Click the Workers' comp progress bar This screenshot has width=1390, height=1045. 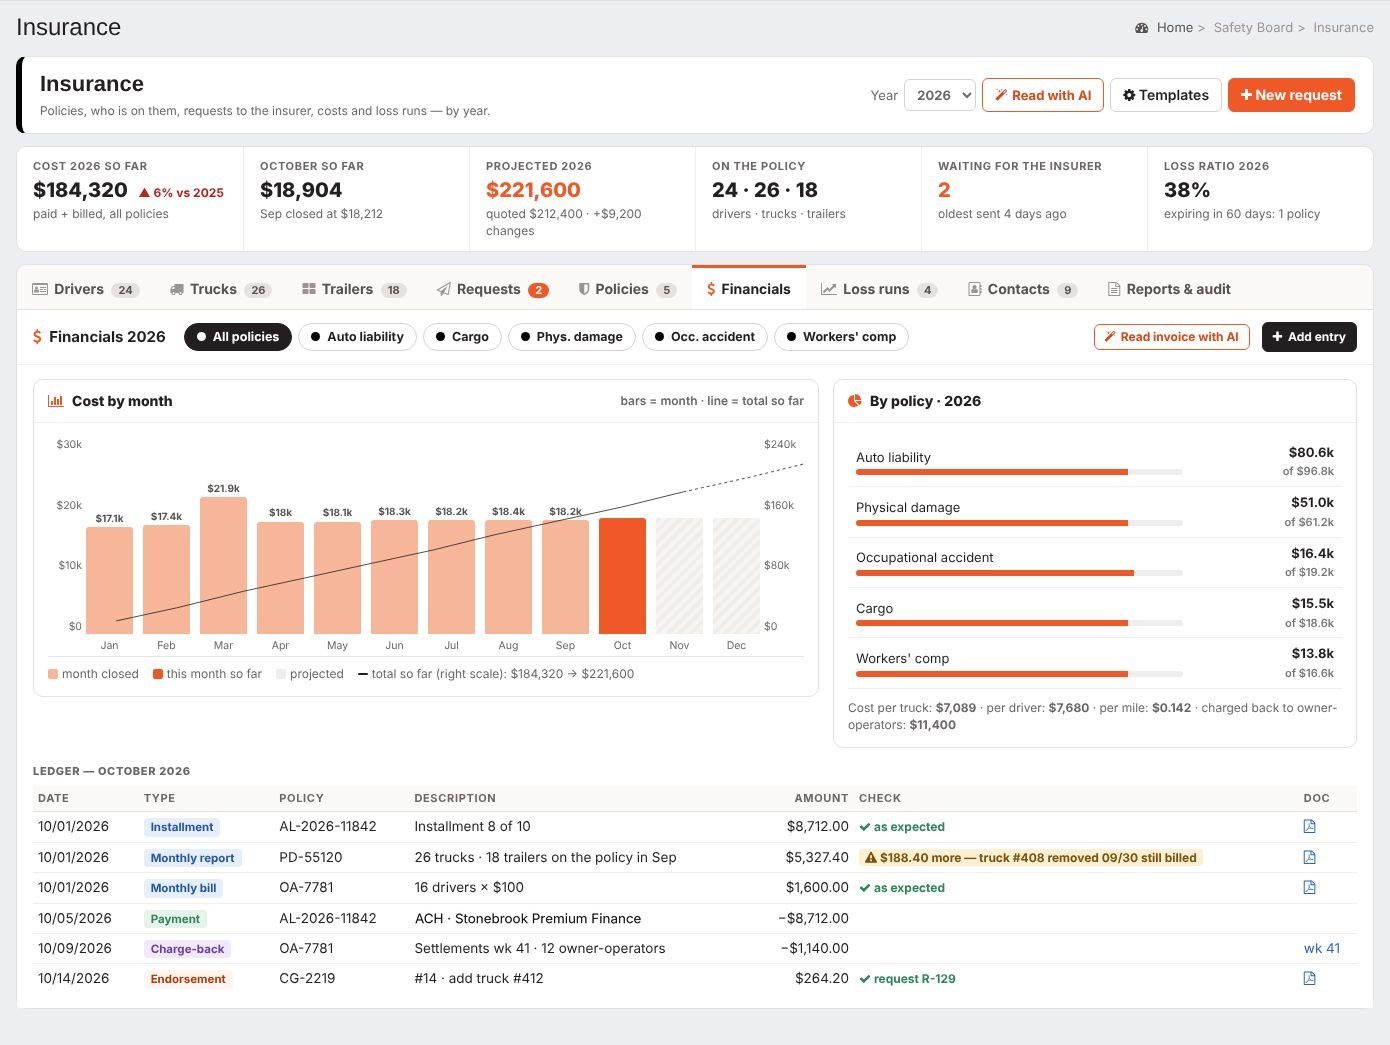point(1019,673)
